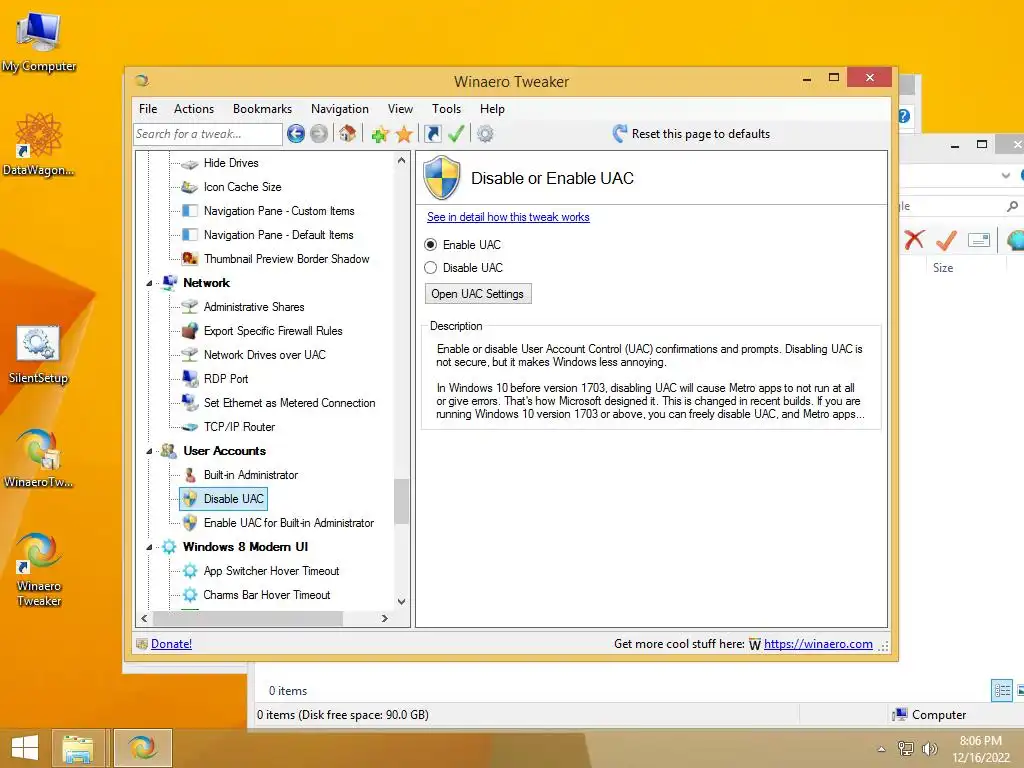Click the grey Forward navigation arrow

click(319, 134)
